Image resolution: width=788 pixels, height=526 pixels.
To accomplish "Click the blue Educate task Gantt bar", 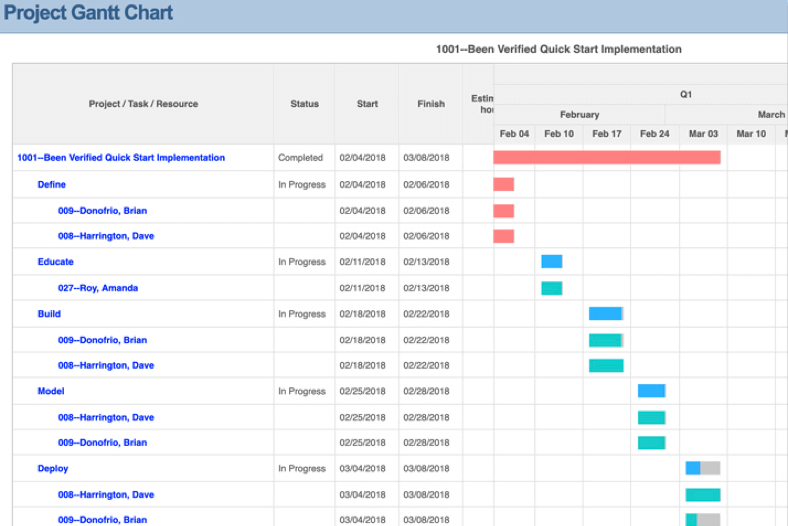I will point(552,261).
